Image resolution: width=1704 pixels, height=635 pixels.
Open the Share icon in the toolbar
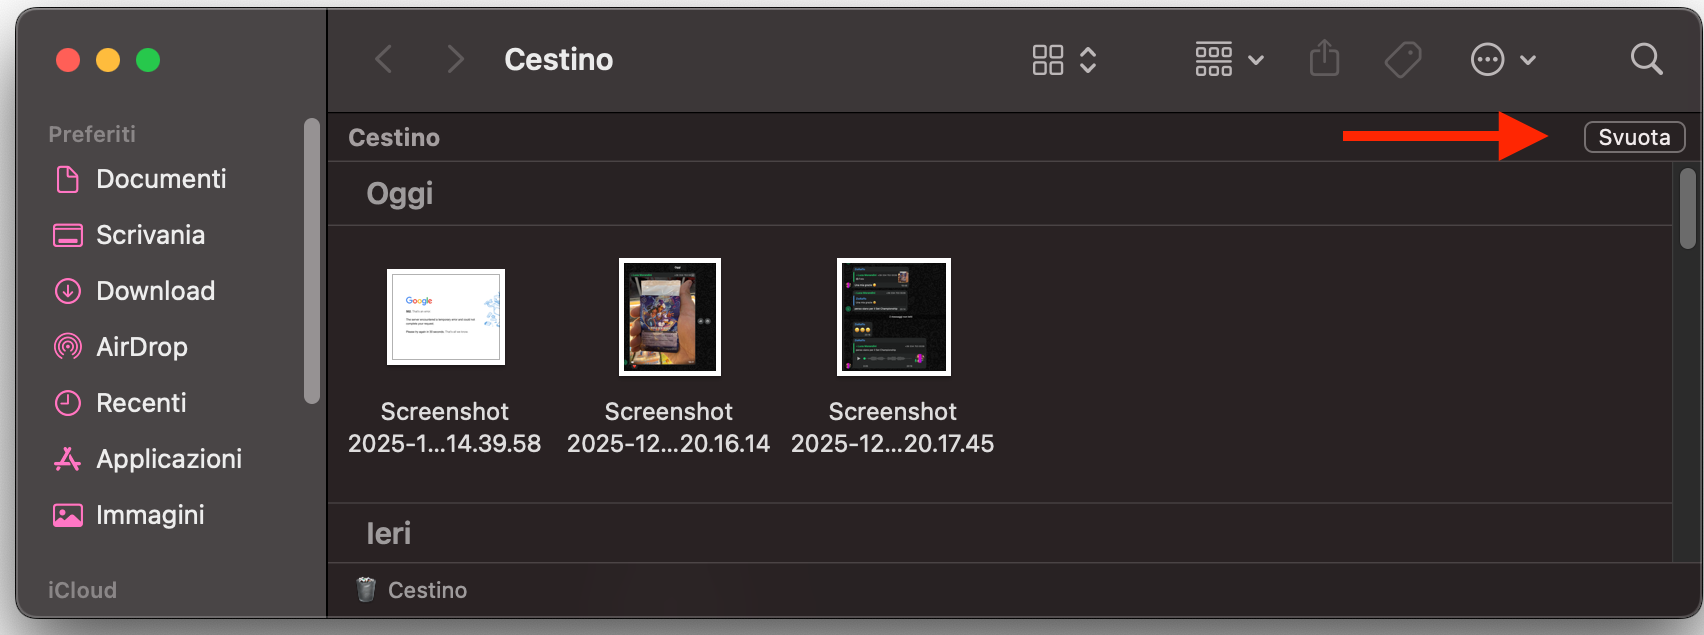1324,59
